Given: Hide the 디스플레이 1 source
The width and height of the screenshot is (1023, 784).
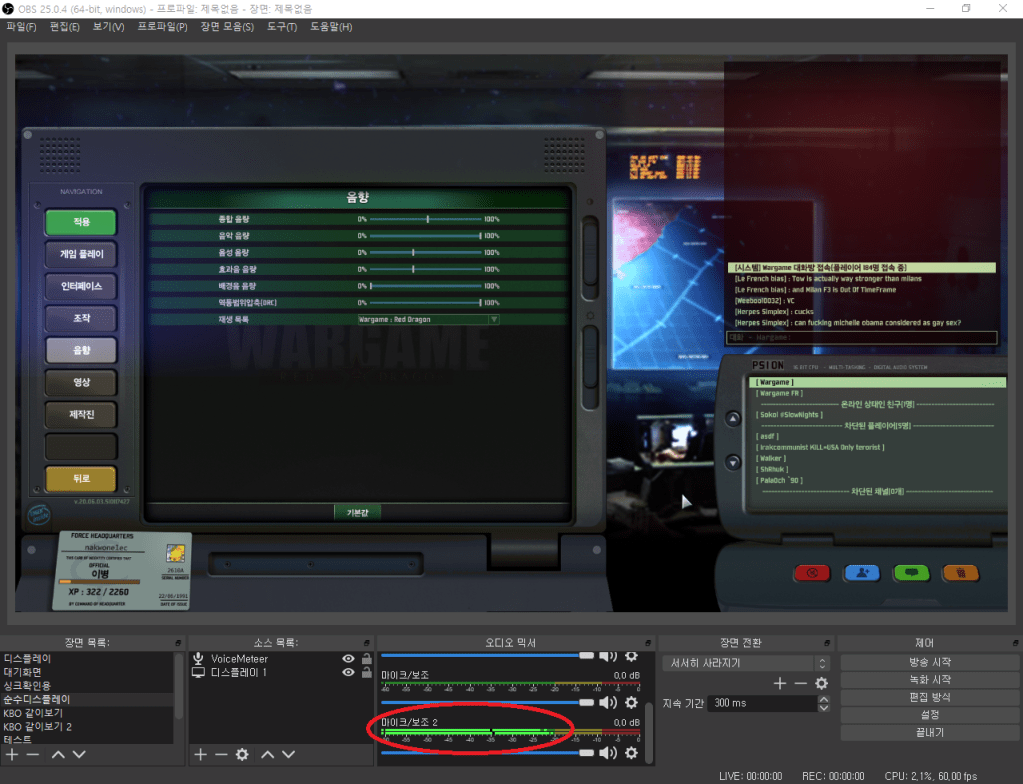Looking at the screenshot, I should point(348,673).
